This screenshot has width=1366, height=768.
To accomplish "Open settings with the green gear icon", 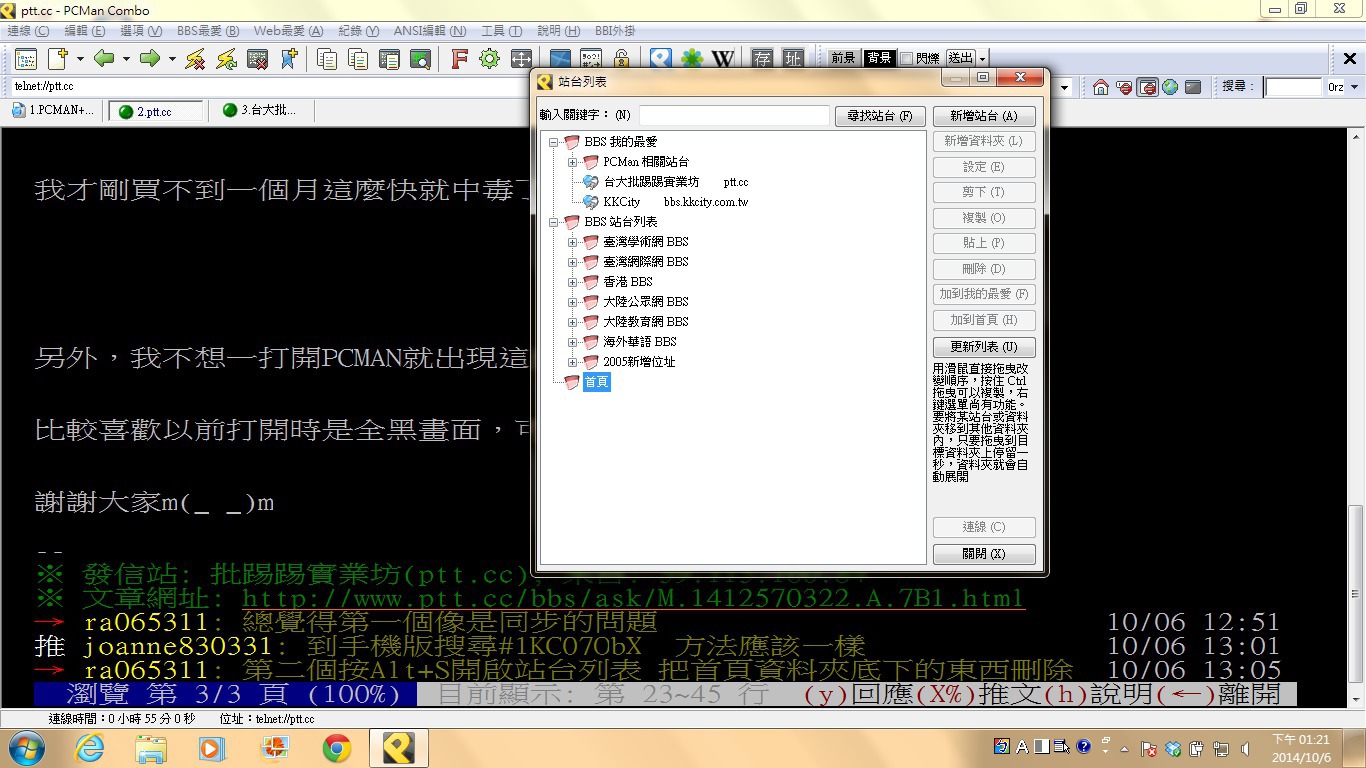I will [x=489, y=59].
